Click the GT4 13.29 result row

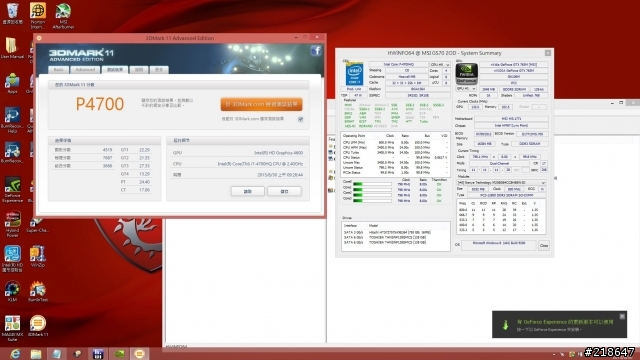[136, 174]
